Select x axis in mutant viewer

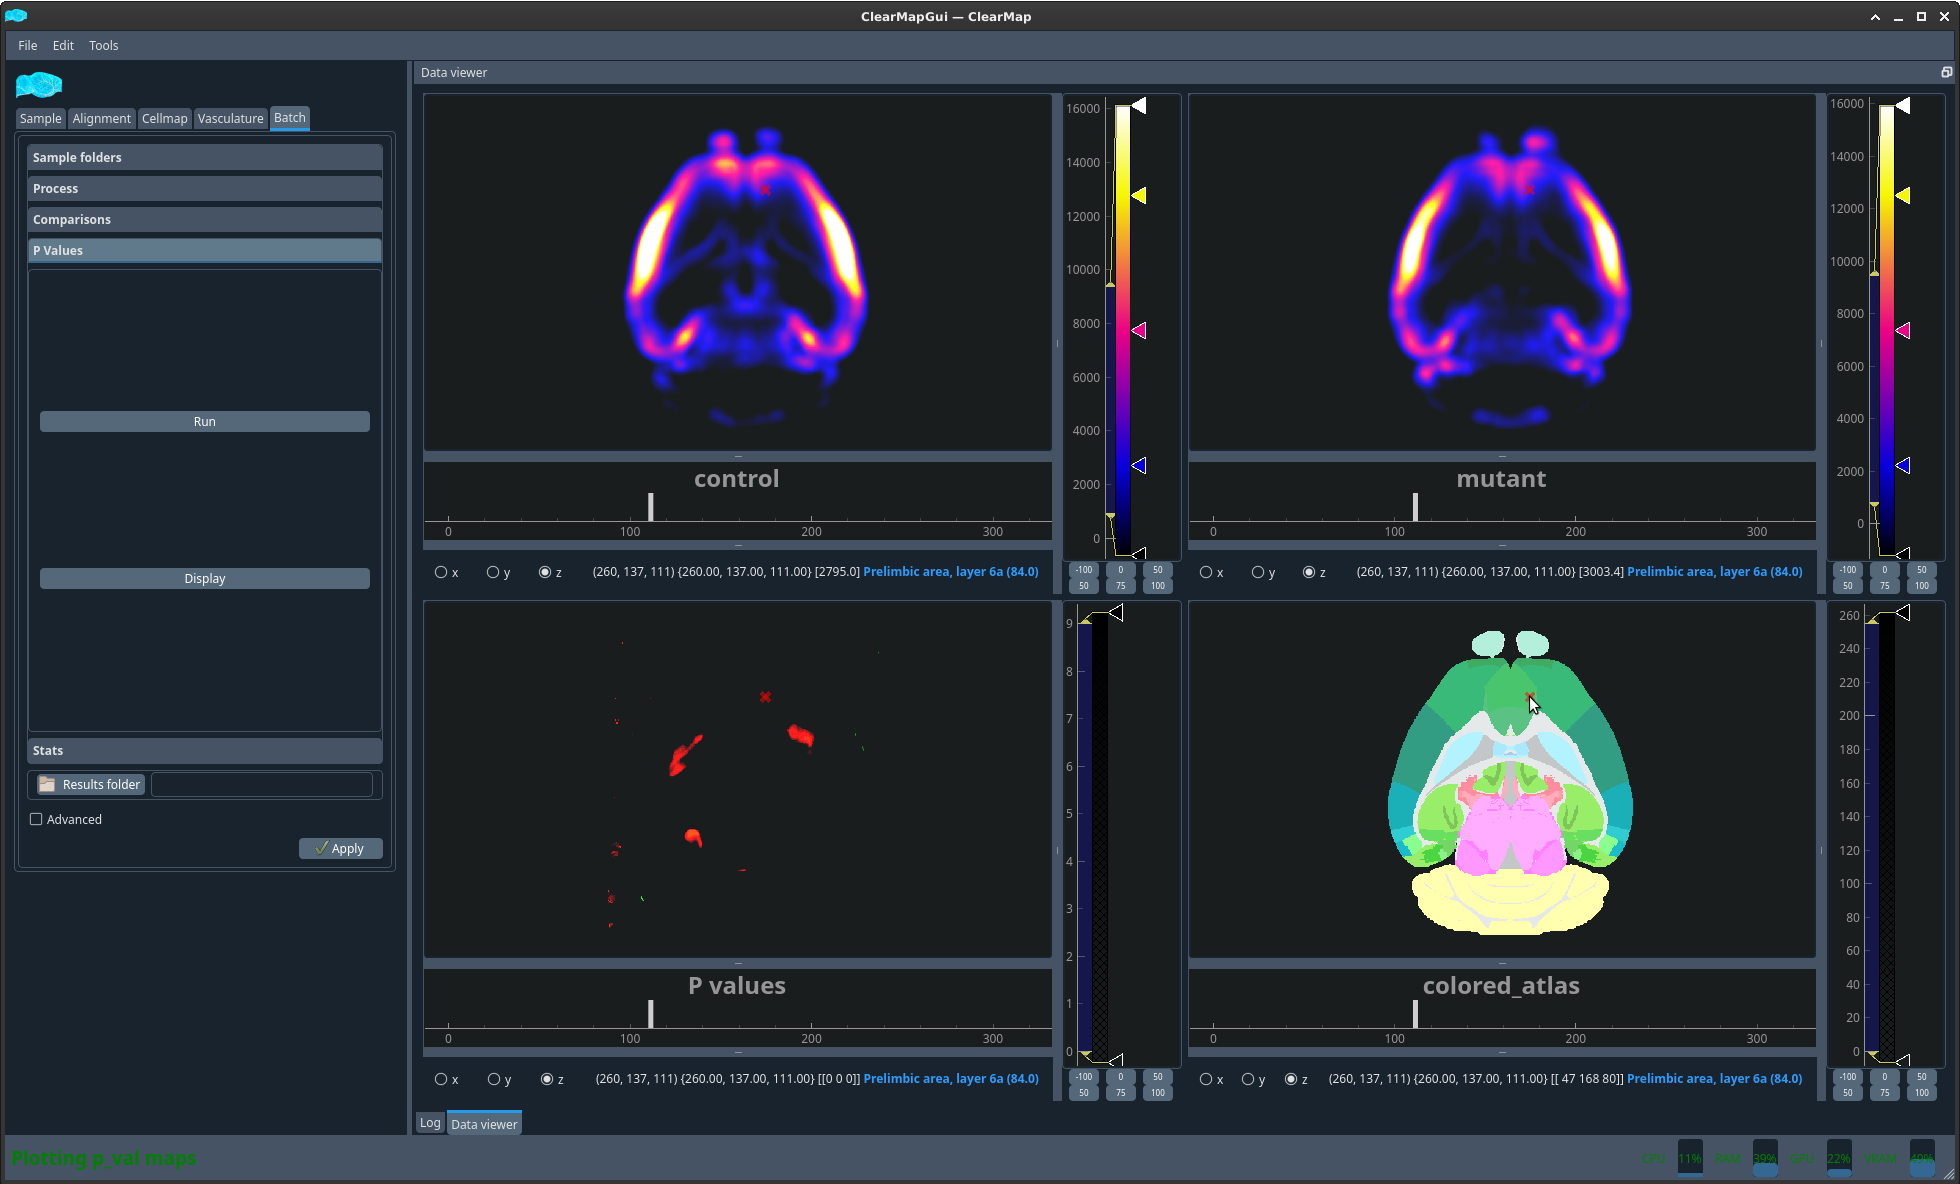[x=1206, y=572]
